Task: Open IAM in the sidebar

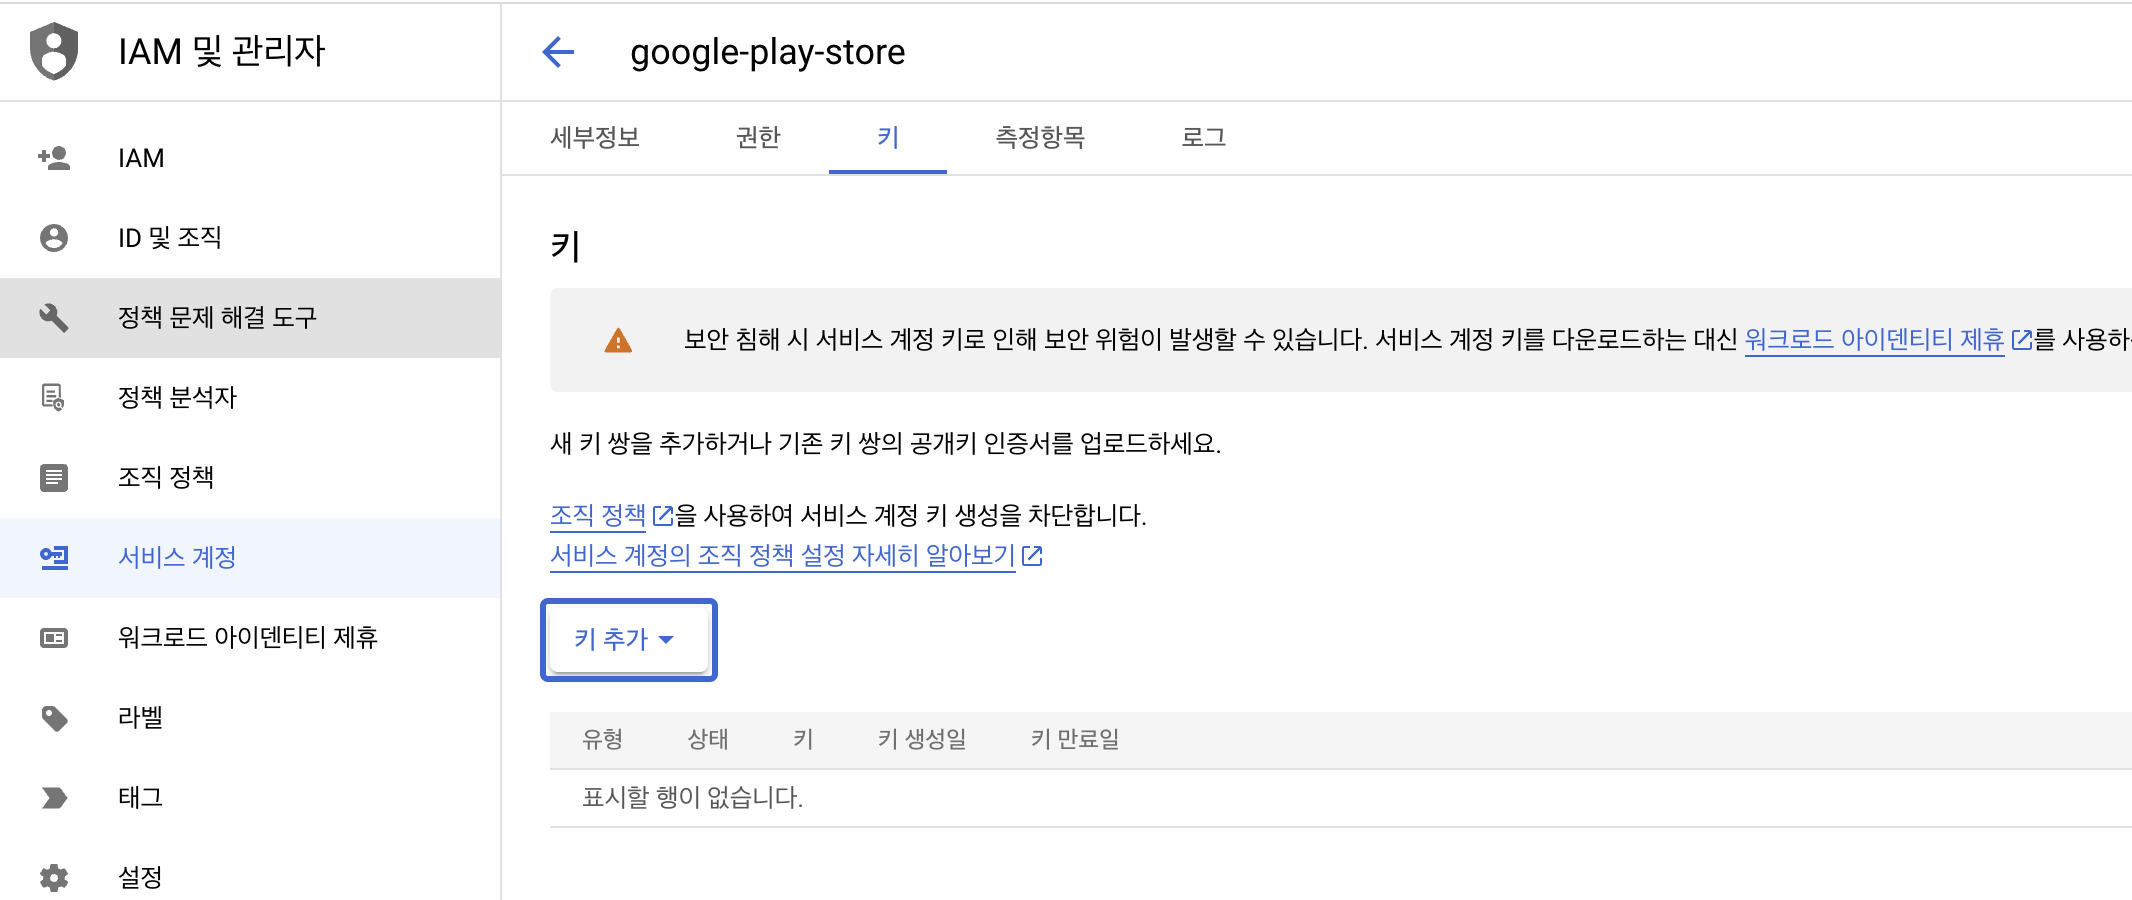Action: [x=250, y=158]
